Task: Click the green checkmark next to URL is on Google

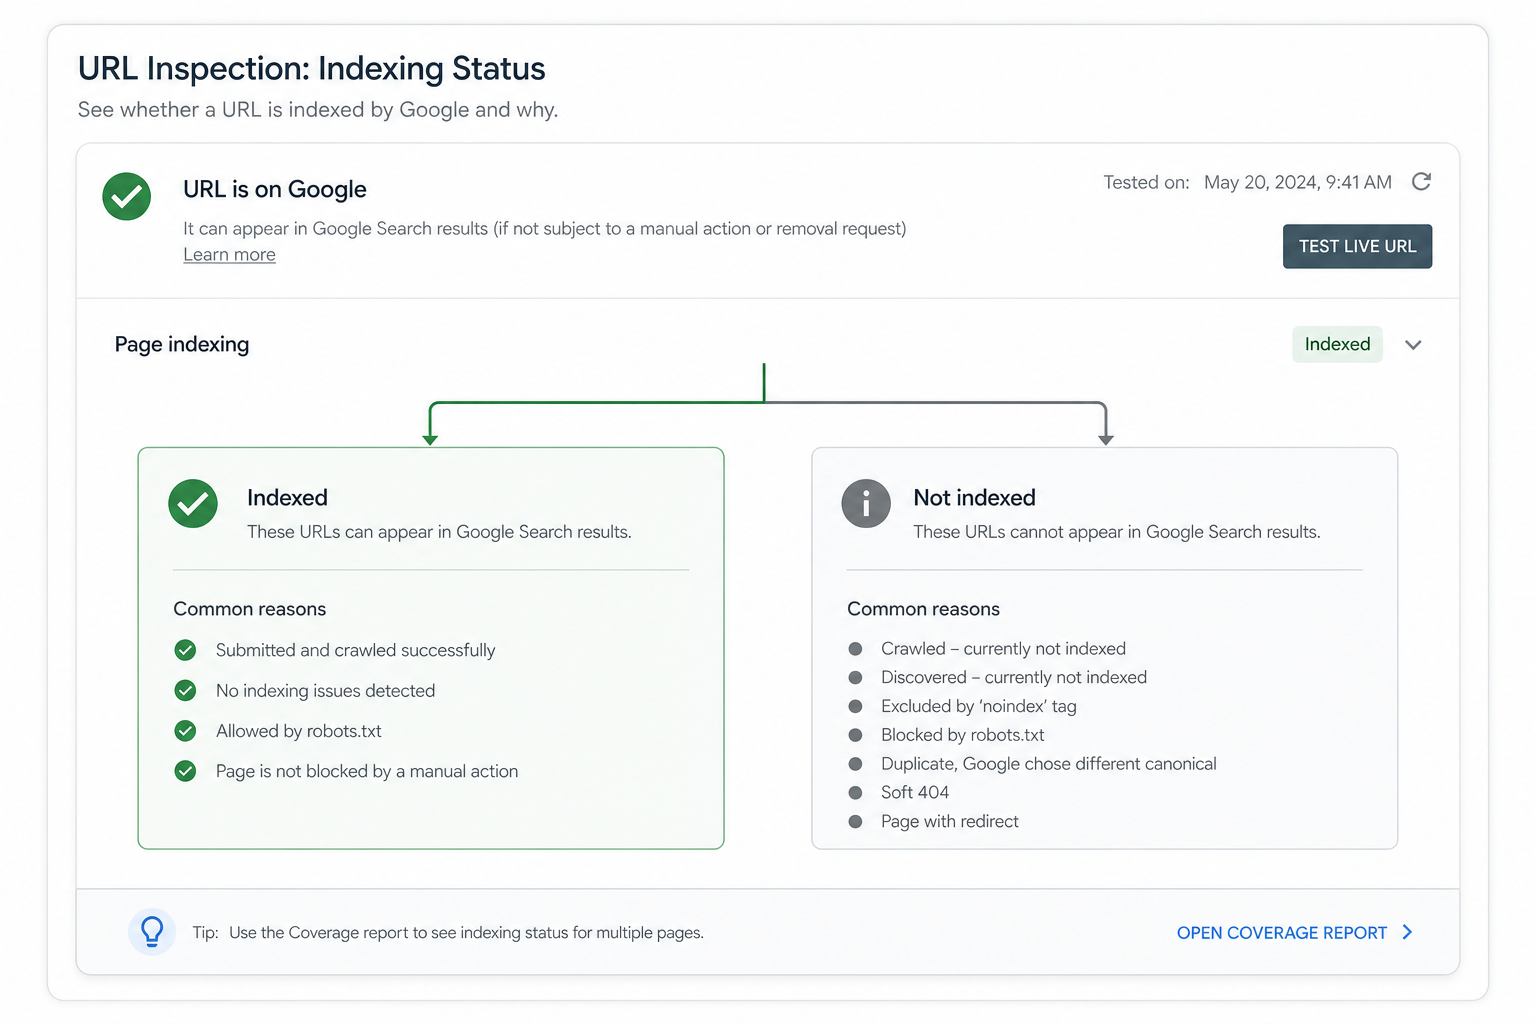Action: [127, 196]
